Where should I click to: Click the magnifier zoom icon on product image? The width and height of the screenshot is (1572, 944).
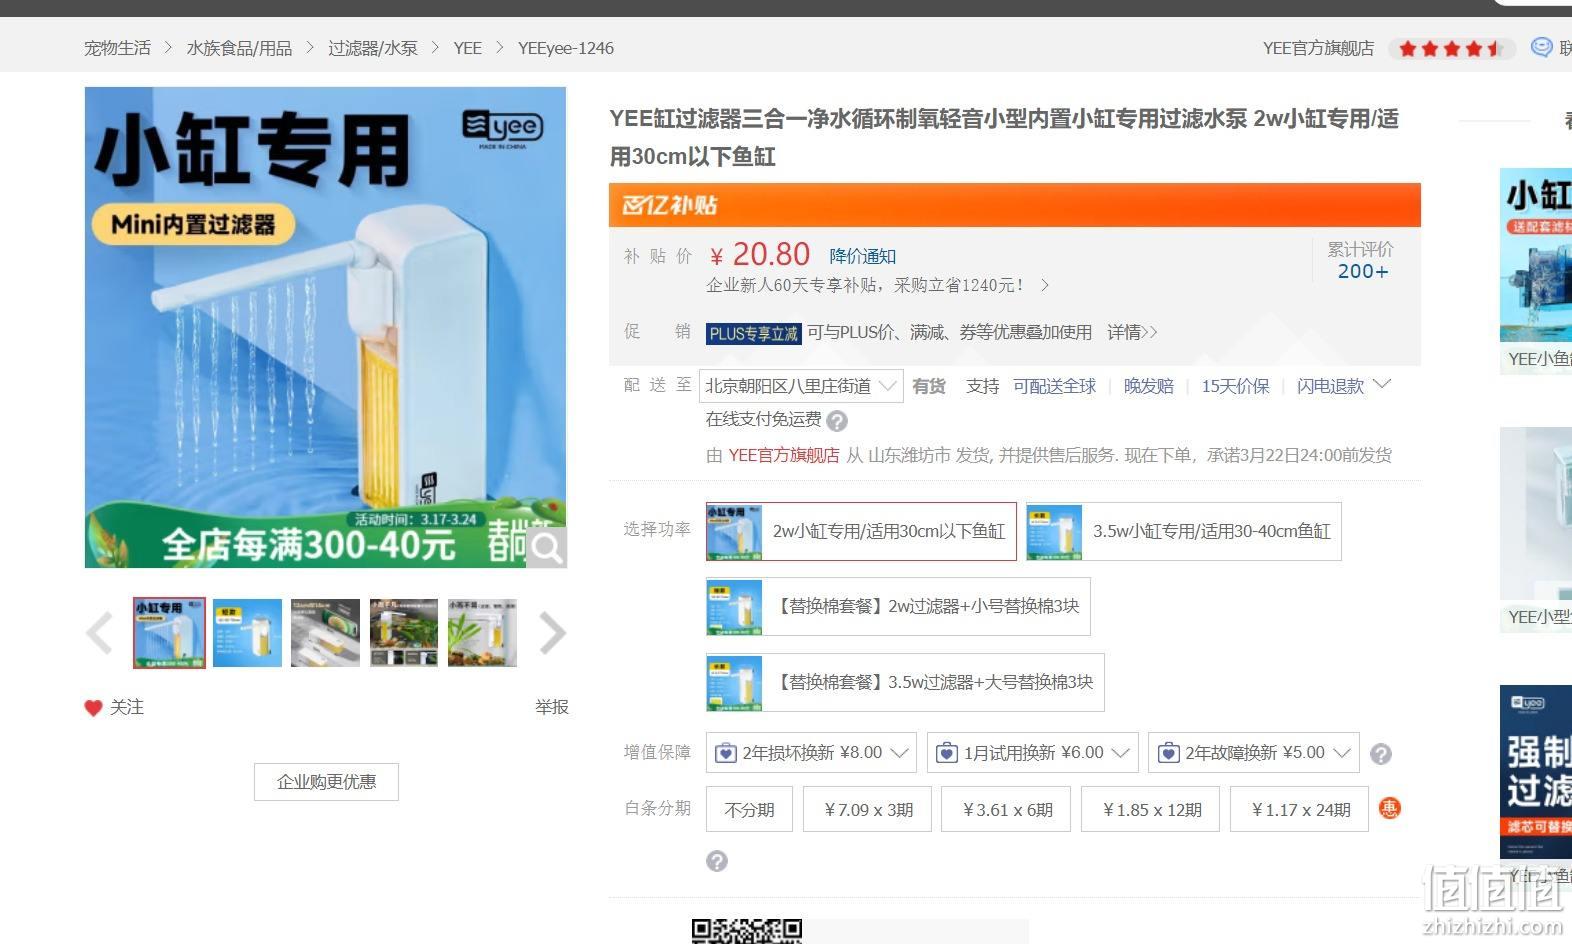[x=546, y=547]
